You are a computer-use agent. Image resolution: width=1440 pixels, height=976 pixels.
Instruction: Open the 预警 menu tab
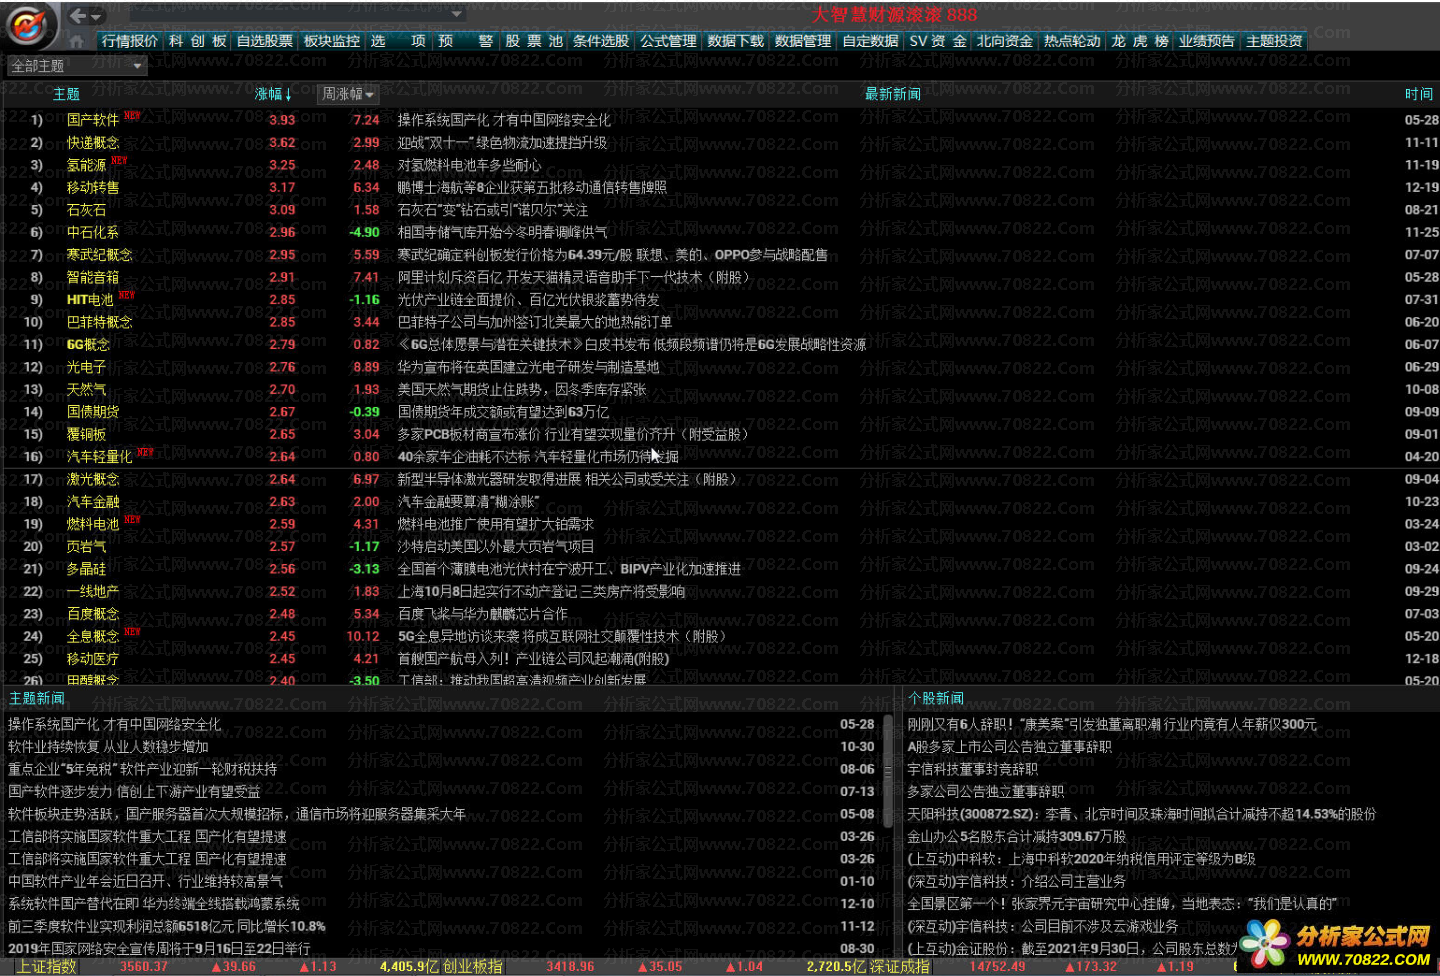pos(465,41)
